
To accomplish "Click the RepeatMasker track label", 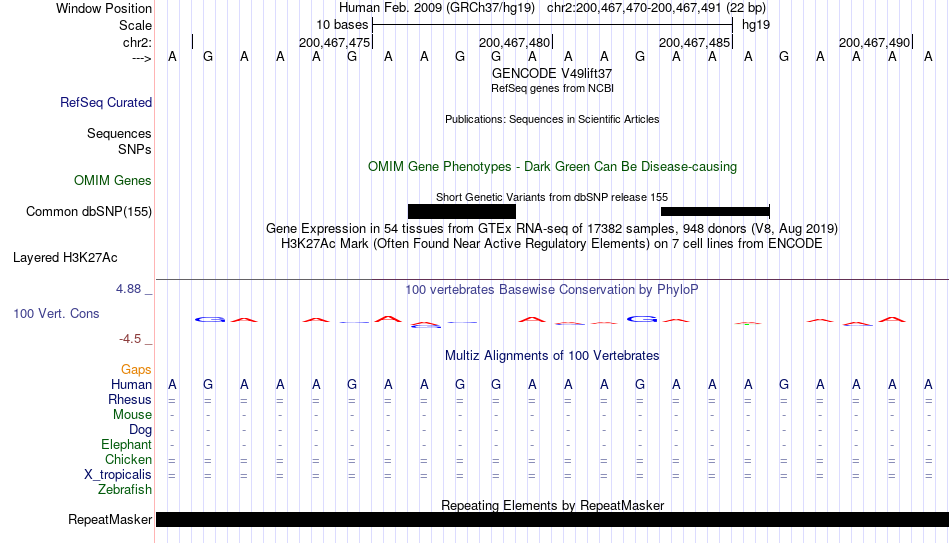I will (110, 519).
